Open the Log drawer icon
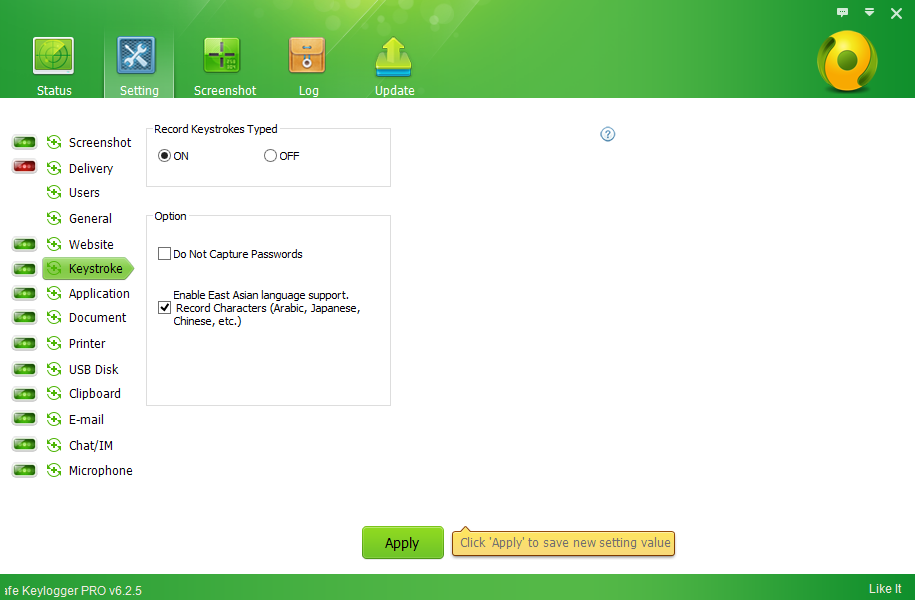The image size is (915, 600). [x=308, y=56]
